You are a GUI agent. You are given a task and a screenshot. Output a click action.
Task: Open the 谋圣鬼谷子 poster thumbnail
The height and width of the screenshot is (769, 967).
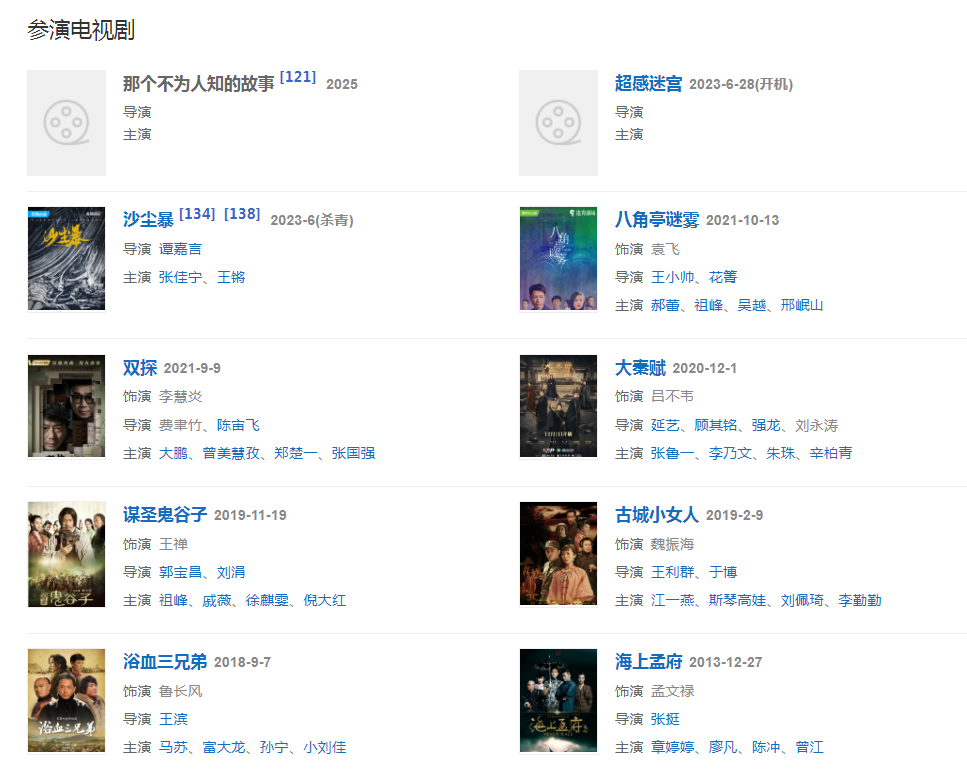67,554
